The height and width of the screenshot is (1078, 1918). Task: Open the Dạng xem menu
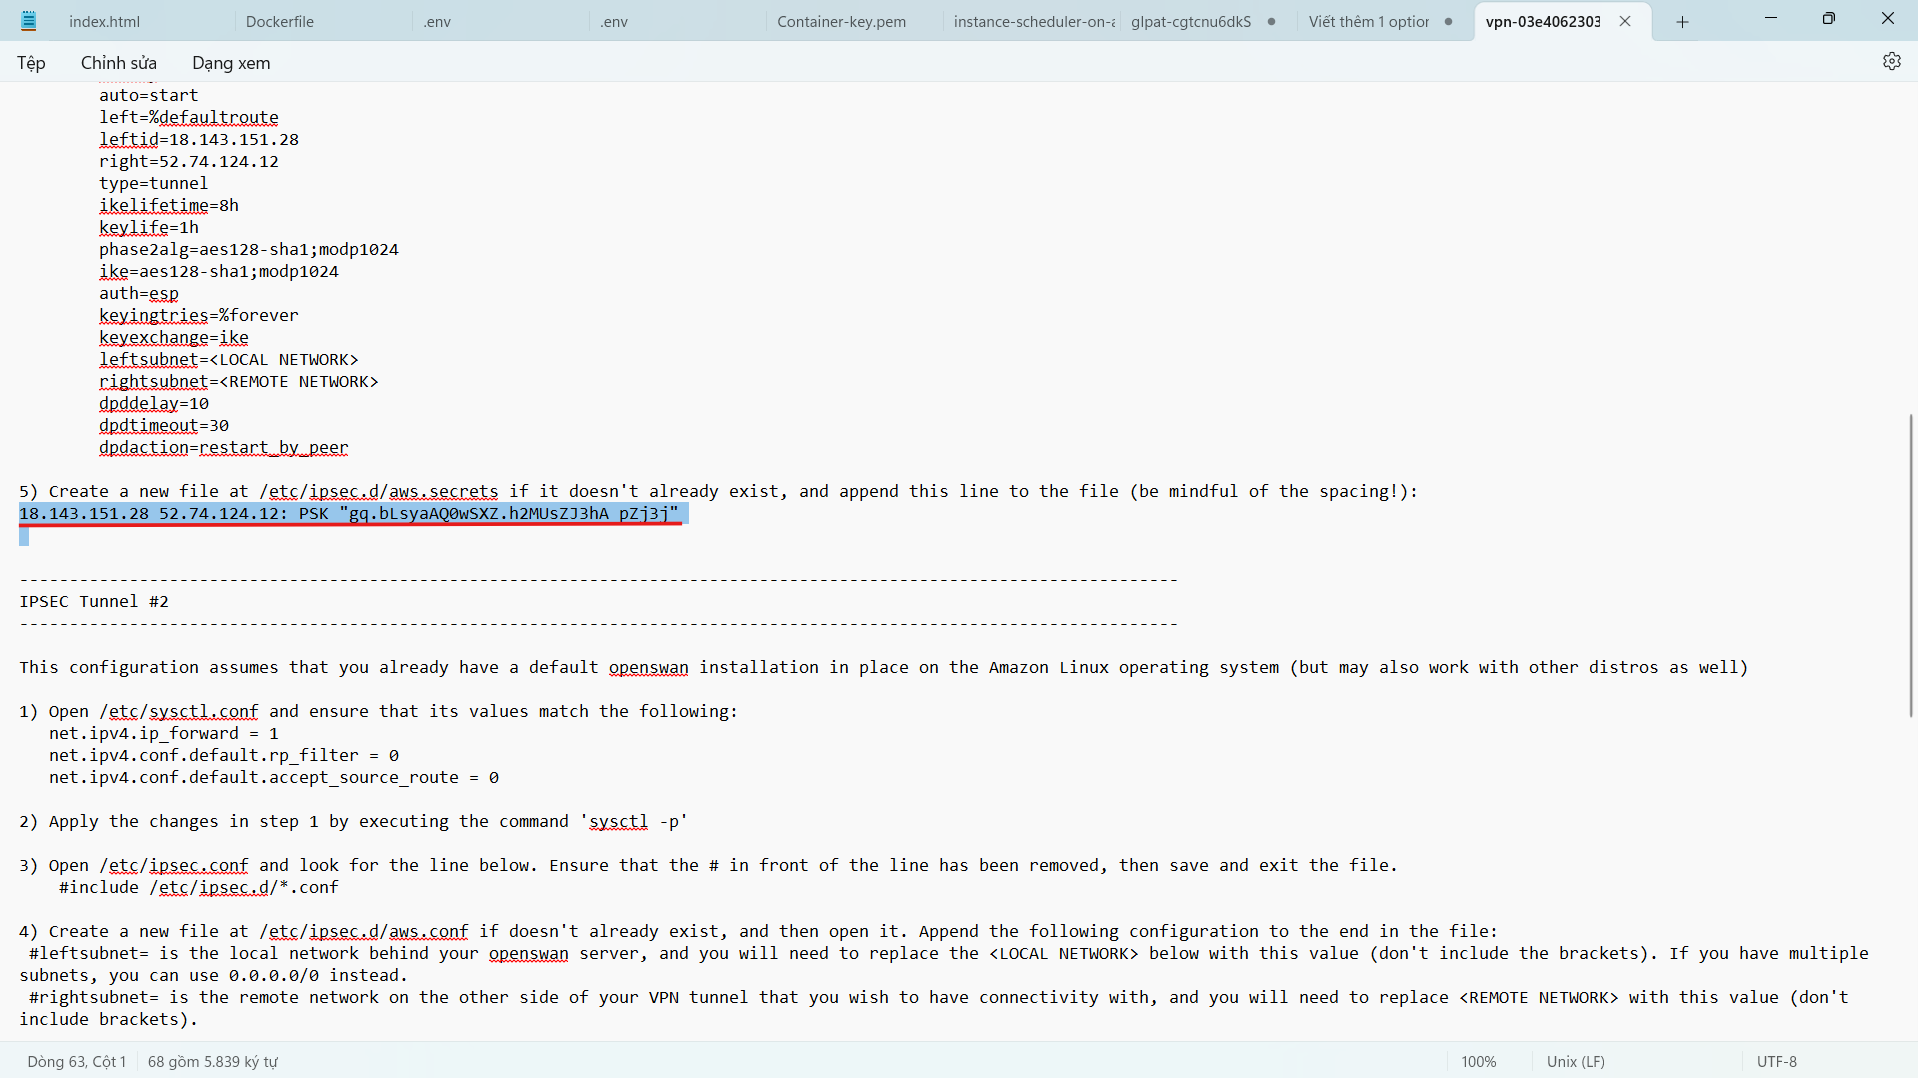click(231, 63)
